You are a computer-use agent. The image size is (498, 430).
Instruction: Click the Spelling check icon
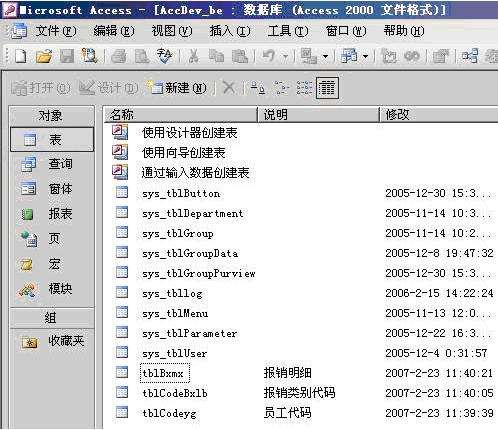[165, 56]
